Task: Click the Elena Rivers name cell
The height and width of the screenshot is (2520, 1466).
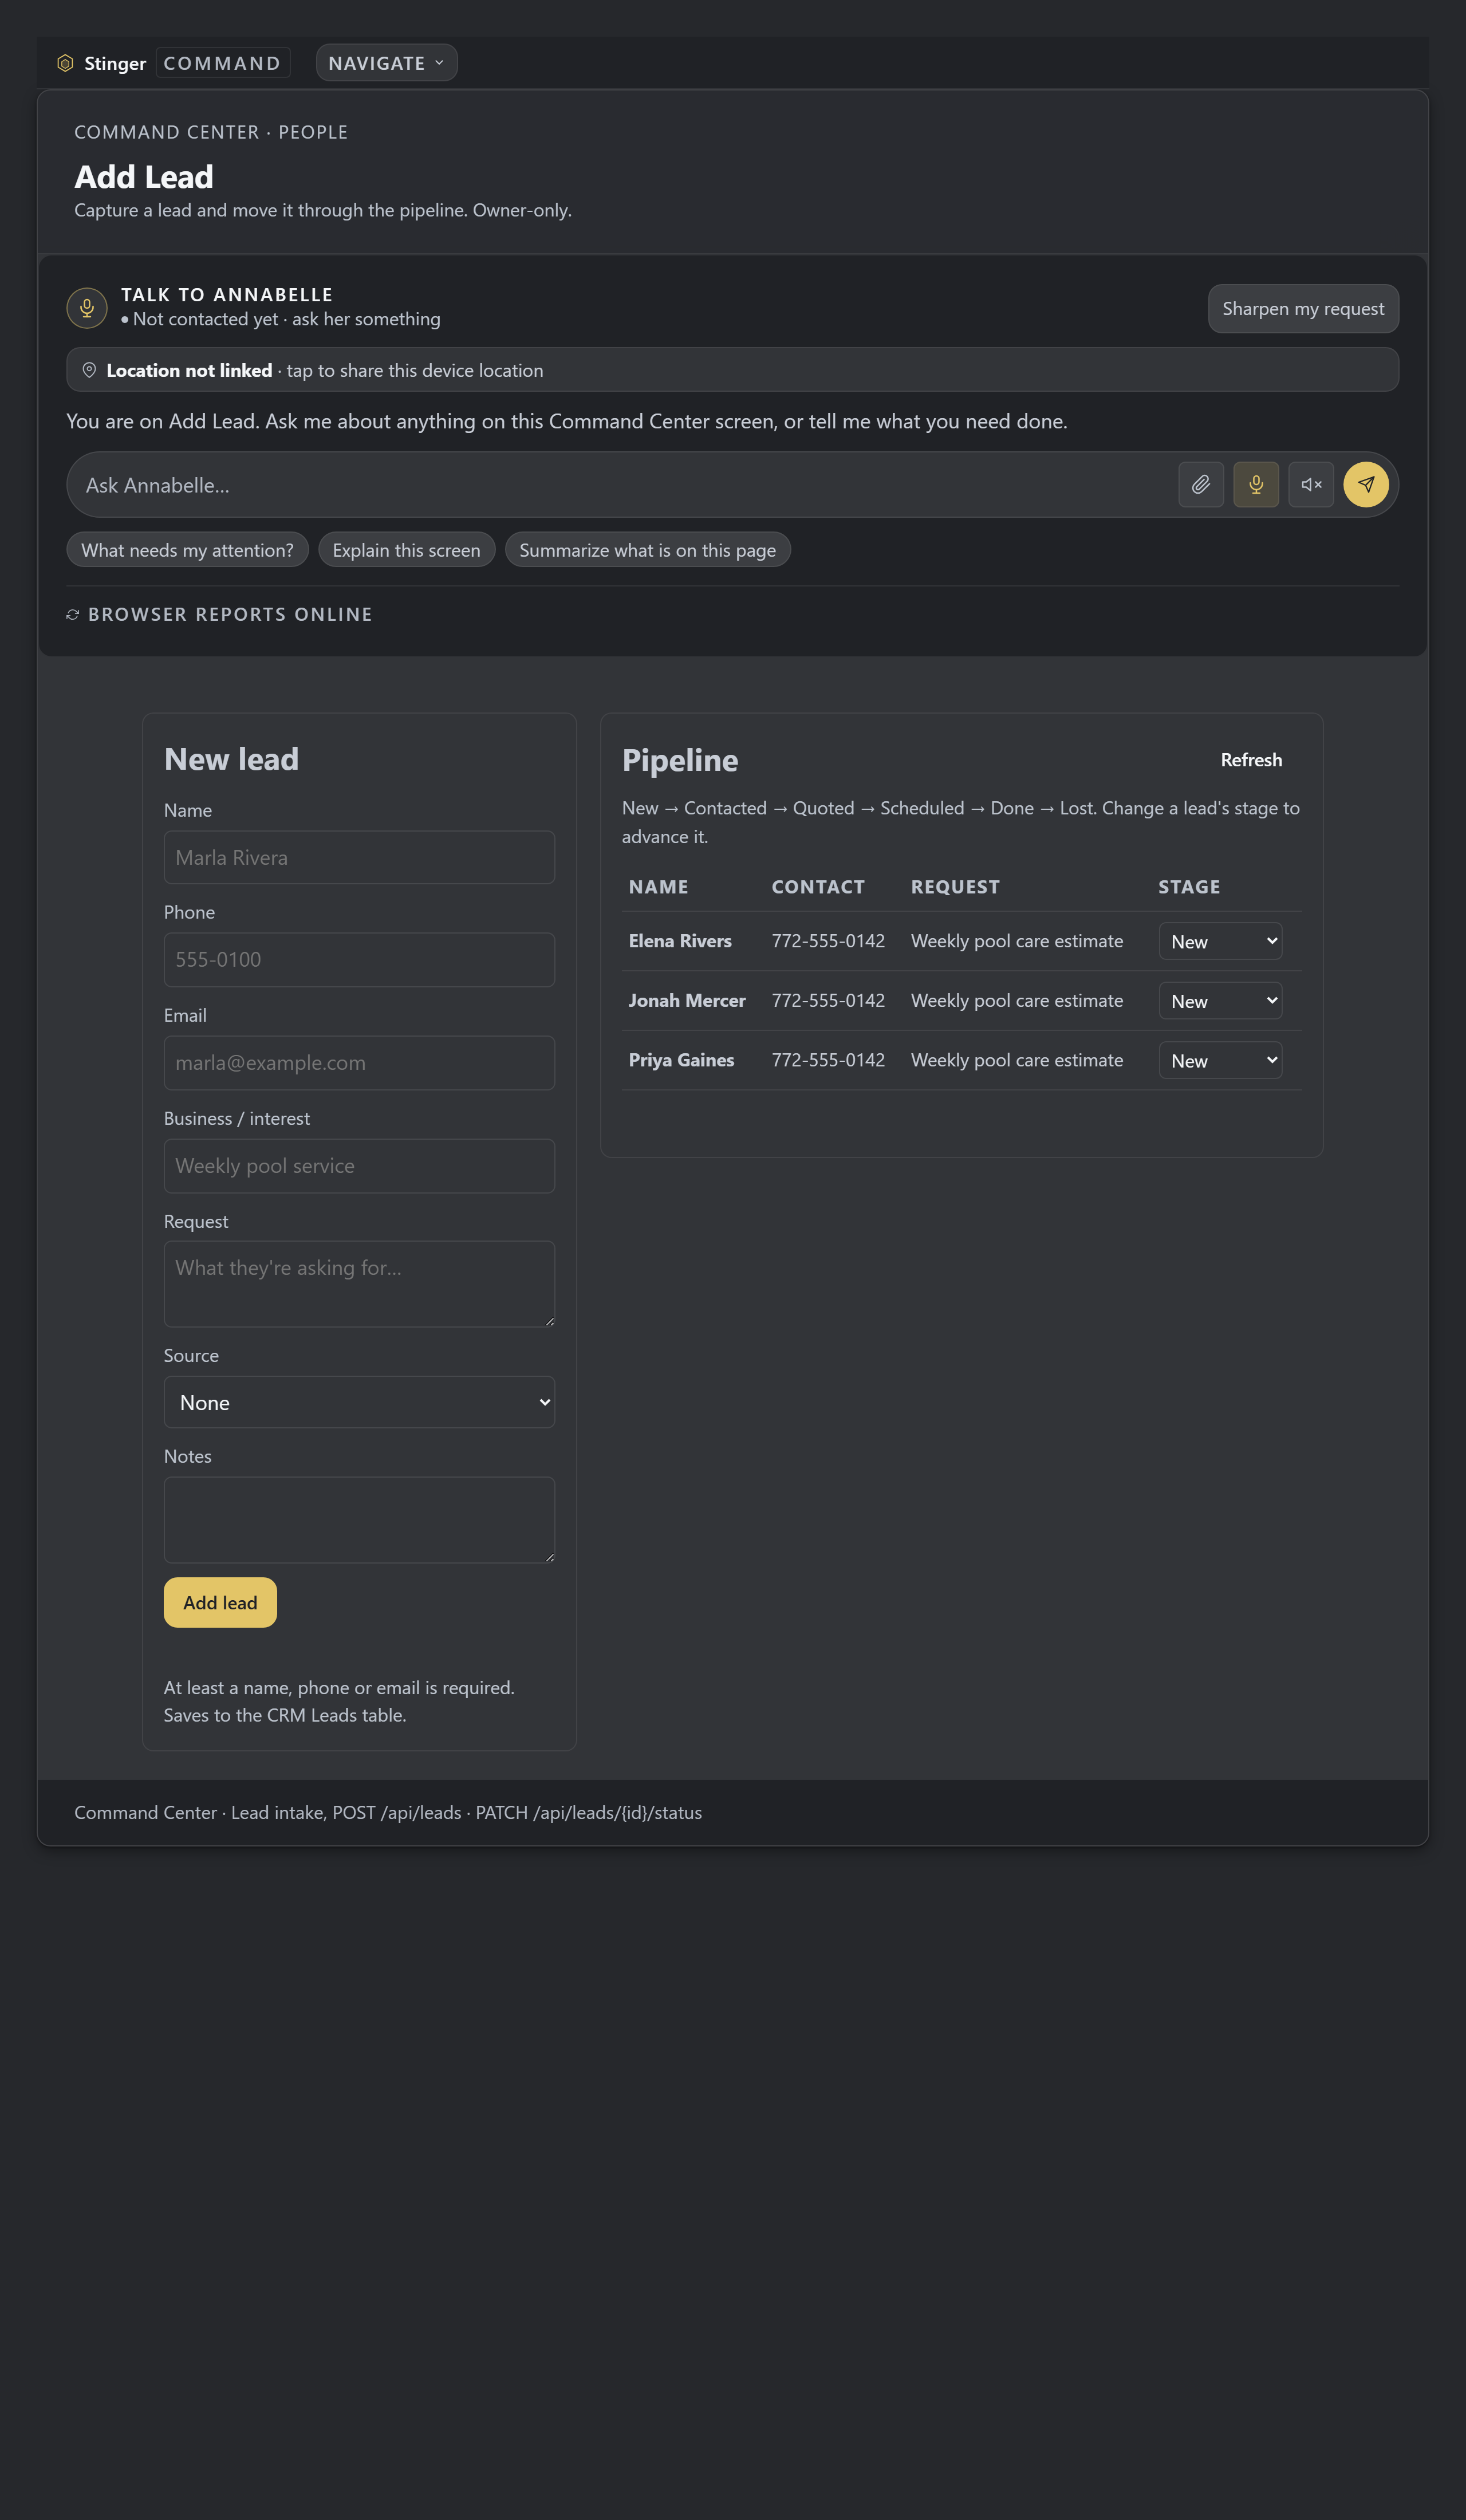Action: [x=680, y=941]
